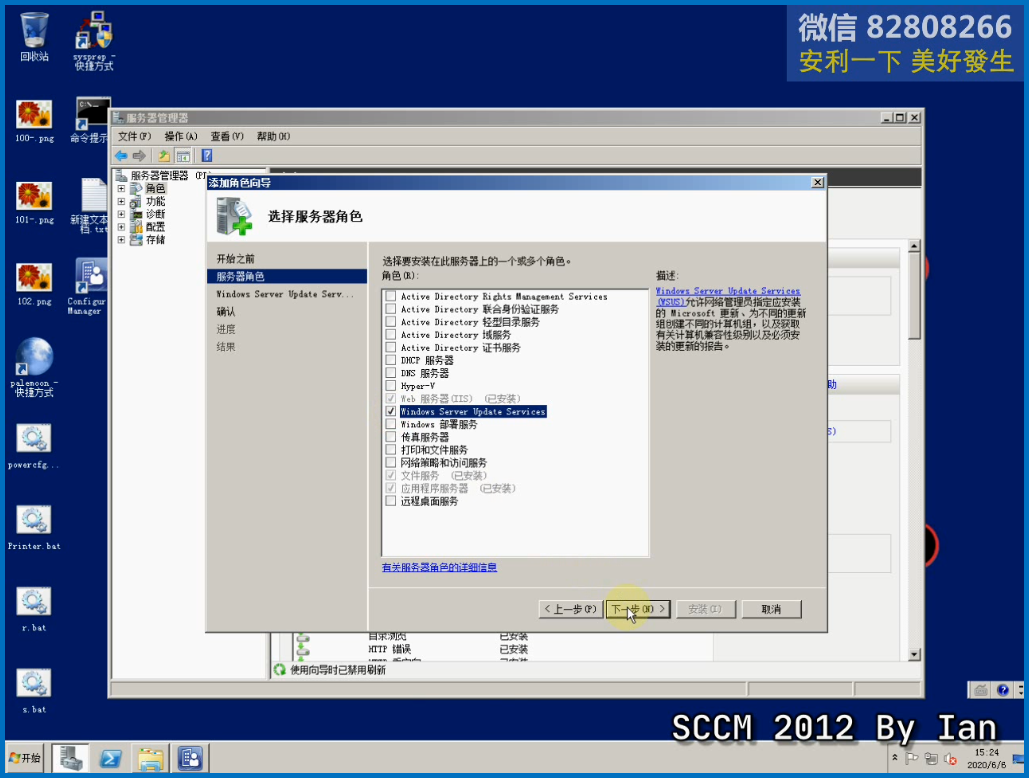The width and height of the screenshot is (1029, 778).
Task: Open the 开始 Start button
Action: [25, 758]
